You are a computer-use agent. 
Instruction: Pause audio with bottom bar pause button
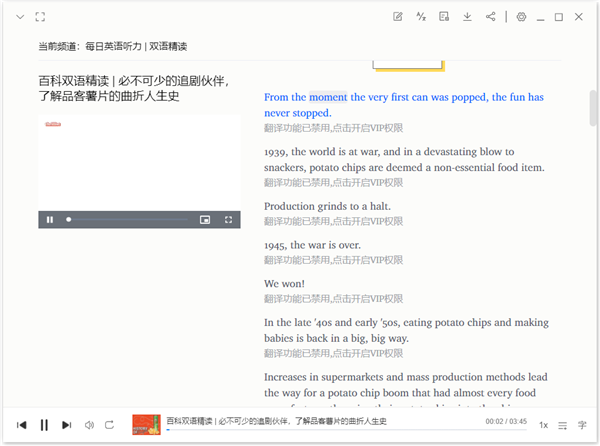pyautogui.click(x=44, y=425)
